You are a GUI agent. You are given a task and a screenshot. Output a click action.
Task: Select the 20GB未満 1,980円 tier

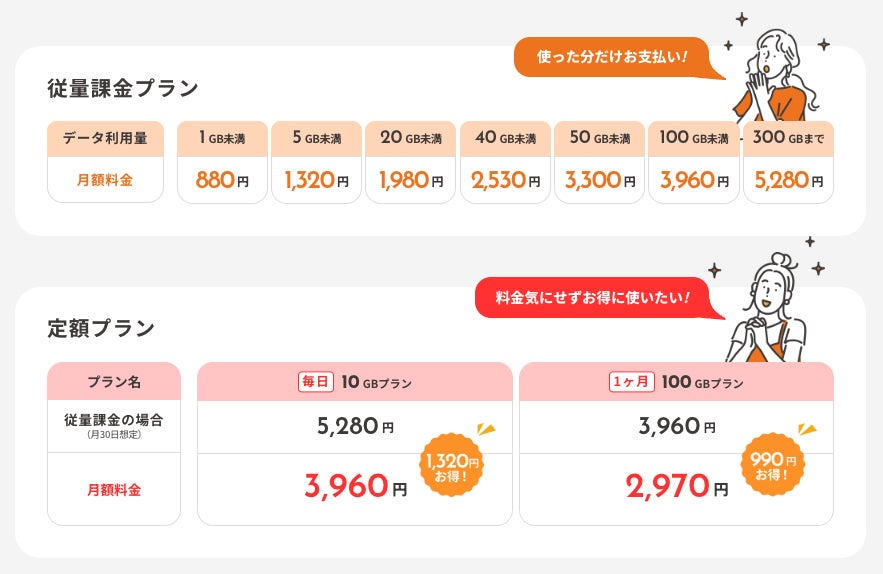410,161
